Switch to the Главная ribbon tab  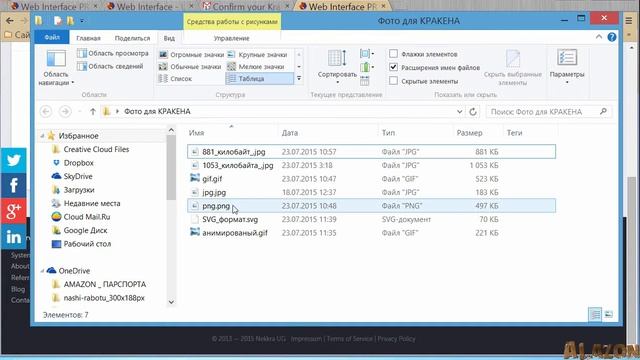tap(88, 38)
